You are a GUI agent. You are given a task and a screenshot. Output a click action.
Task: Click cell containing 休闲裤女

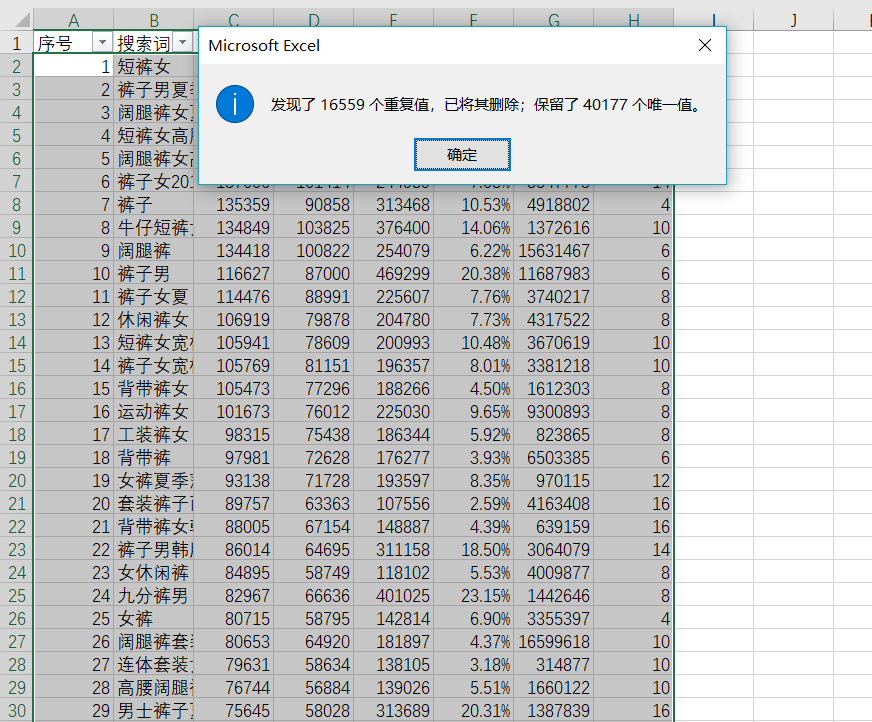pos(154,319)
